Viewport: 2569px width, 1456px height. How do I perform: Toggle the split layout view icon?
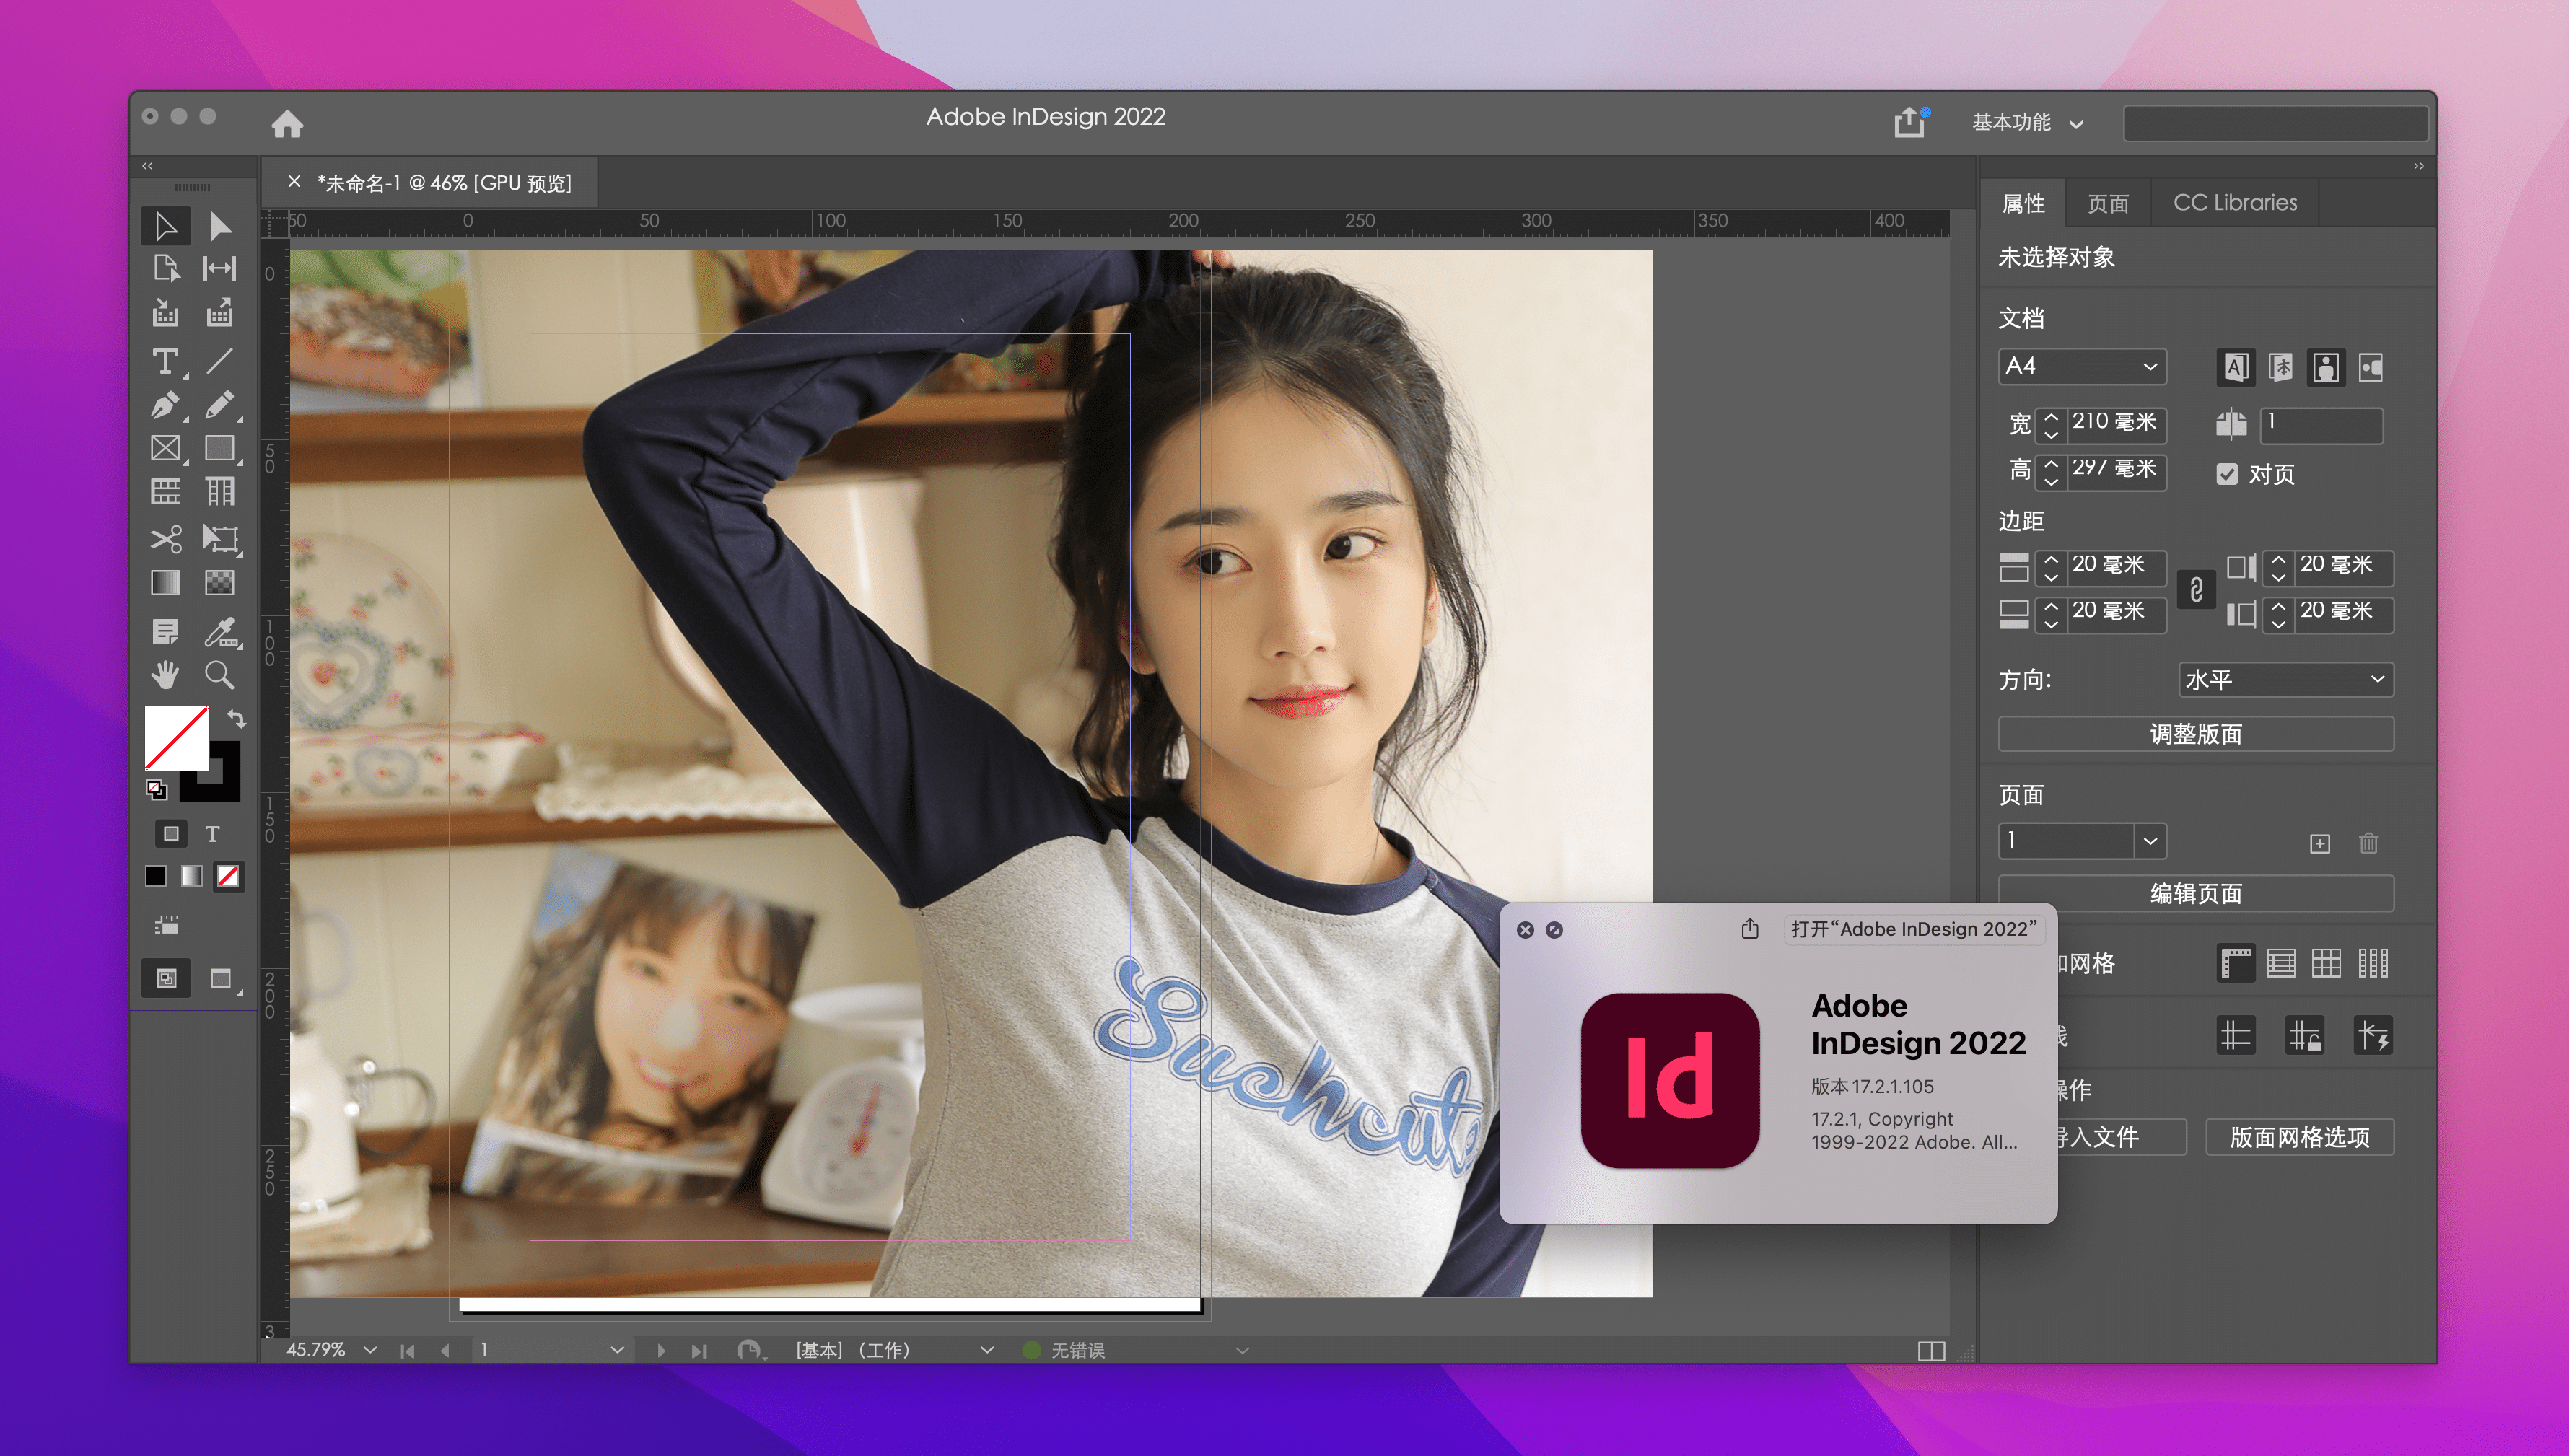(x=1931, y=1351)
